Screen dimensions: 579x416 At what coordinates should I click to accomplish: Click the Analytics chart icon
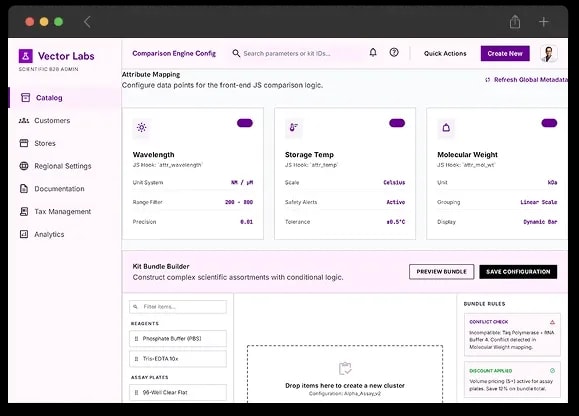pyautogui.click(x=24, y=234)
